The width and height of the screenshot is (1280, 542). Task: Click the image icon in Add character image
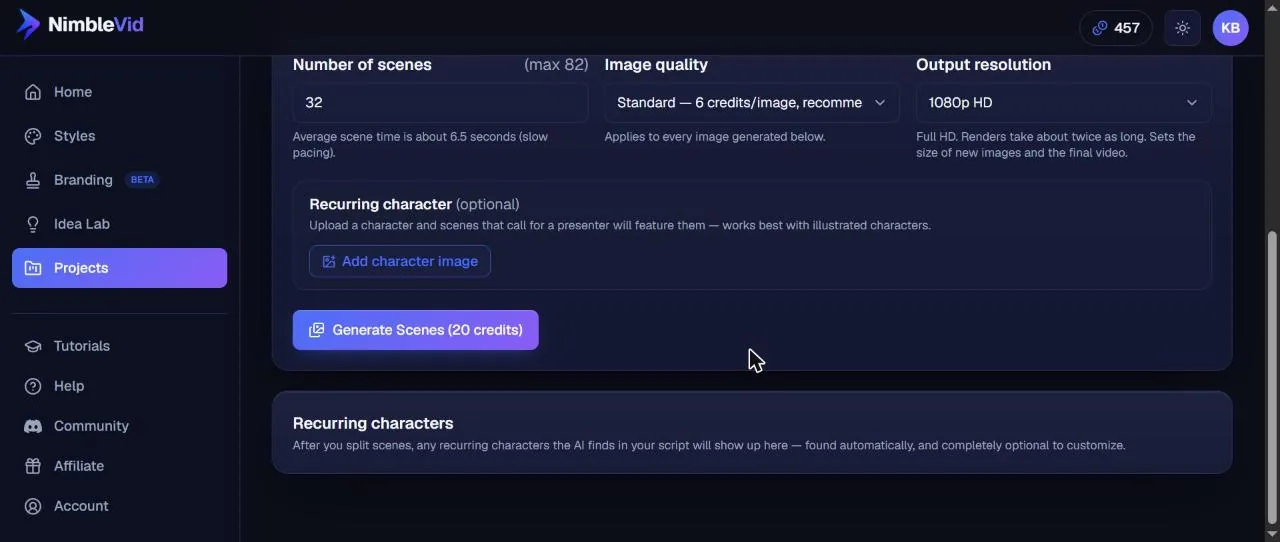coord(329,261)
